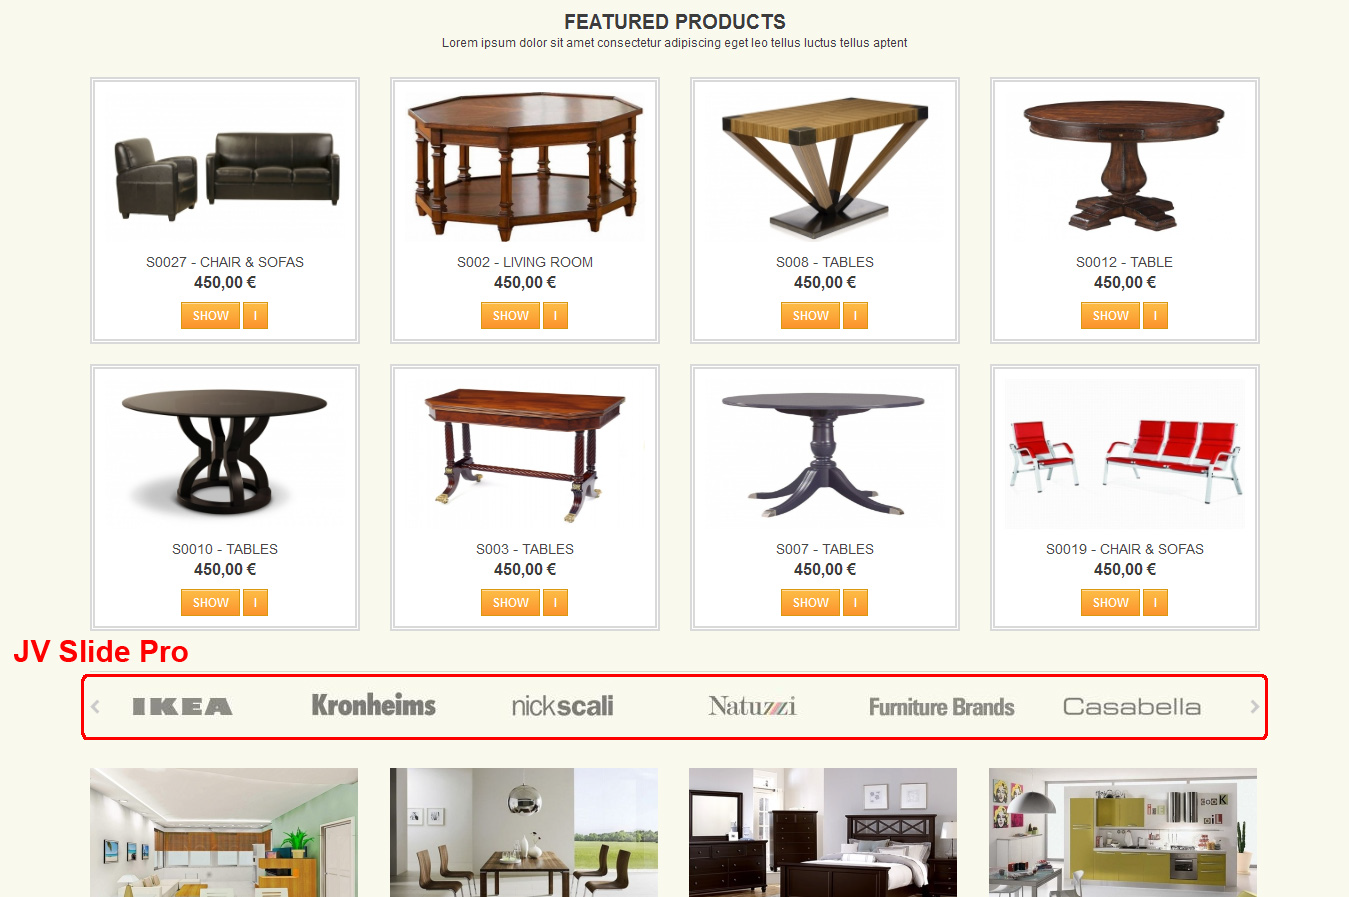Open the green kitchen interior photo
Viewport: 1349px width, 897px height.
1123,832
